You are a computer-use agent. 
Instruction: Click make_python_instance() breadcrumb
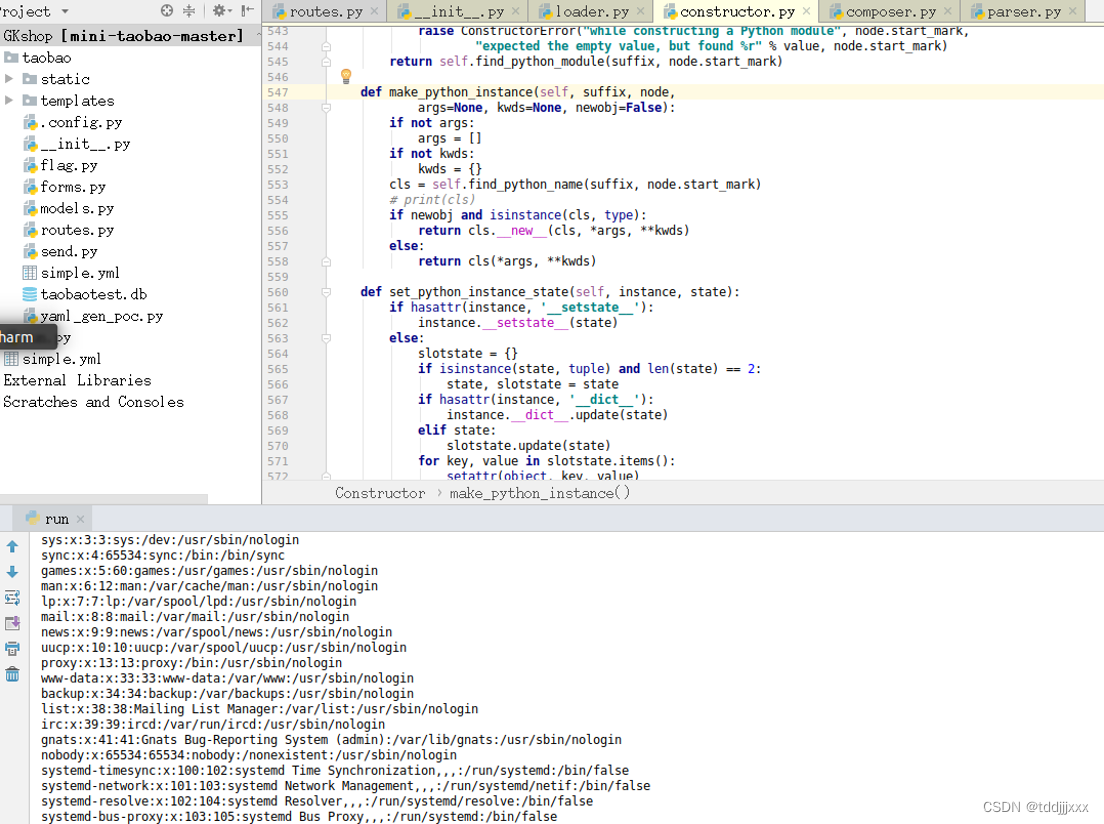tap(540, 493)
